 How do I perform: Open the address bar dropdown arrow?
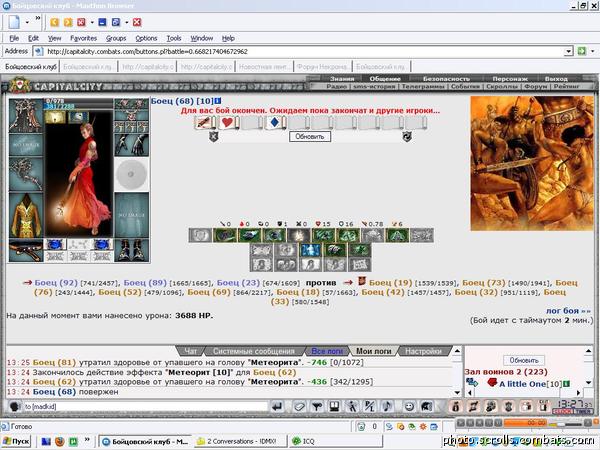pyautogui.click(x=569, y=51)
